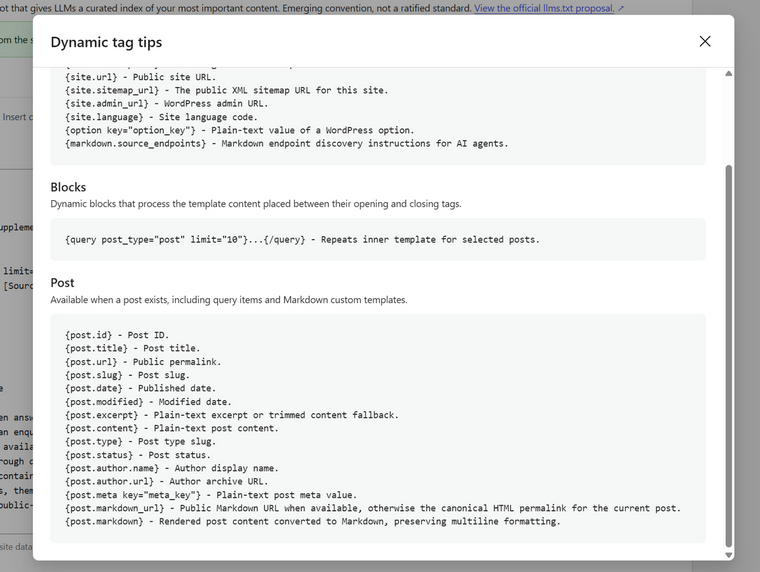Screen dimensions: 760x572
Task: Click the Blocks section heading
Action: [68, 187]
